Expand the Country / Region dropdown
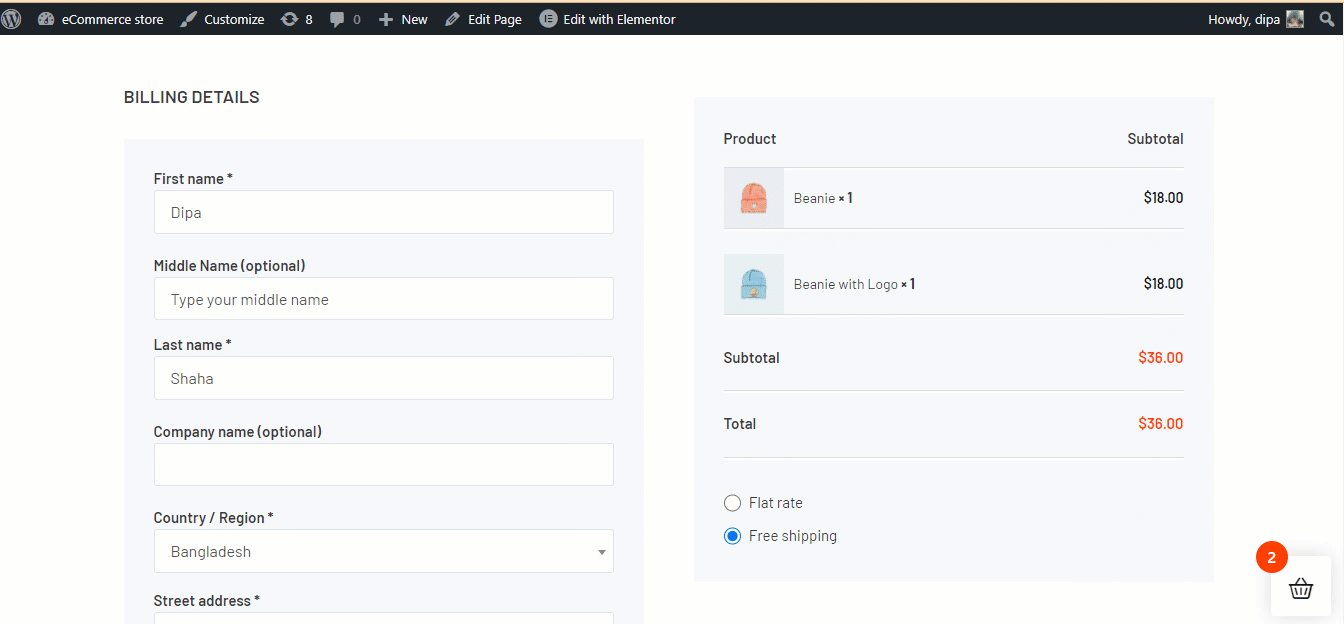Screen dimensions: 1344x624 coord(383,551)
